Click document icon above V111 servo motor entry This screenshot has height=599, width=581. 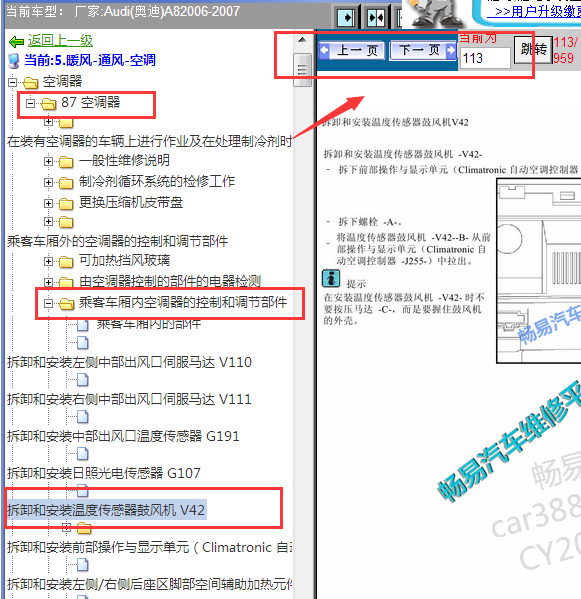(83, 380)
